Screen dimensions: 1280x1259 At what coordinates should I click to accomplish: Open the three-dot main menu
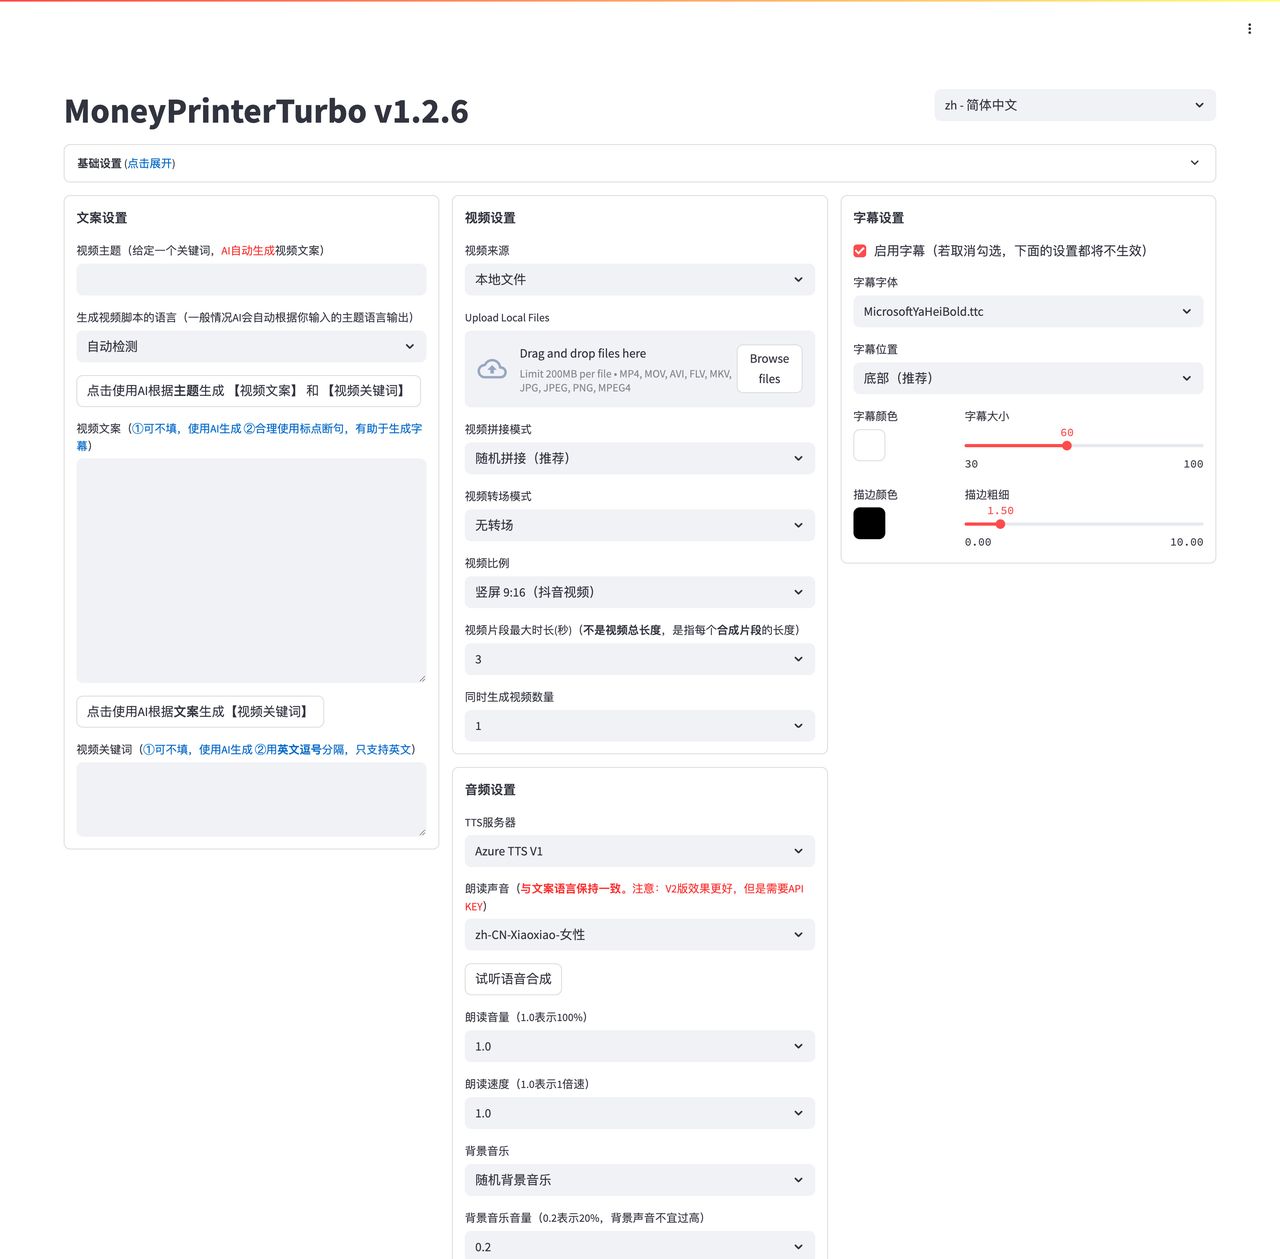(x=1249, y=29)
